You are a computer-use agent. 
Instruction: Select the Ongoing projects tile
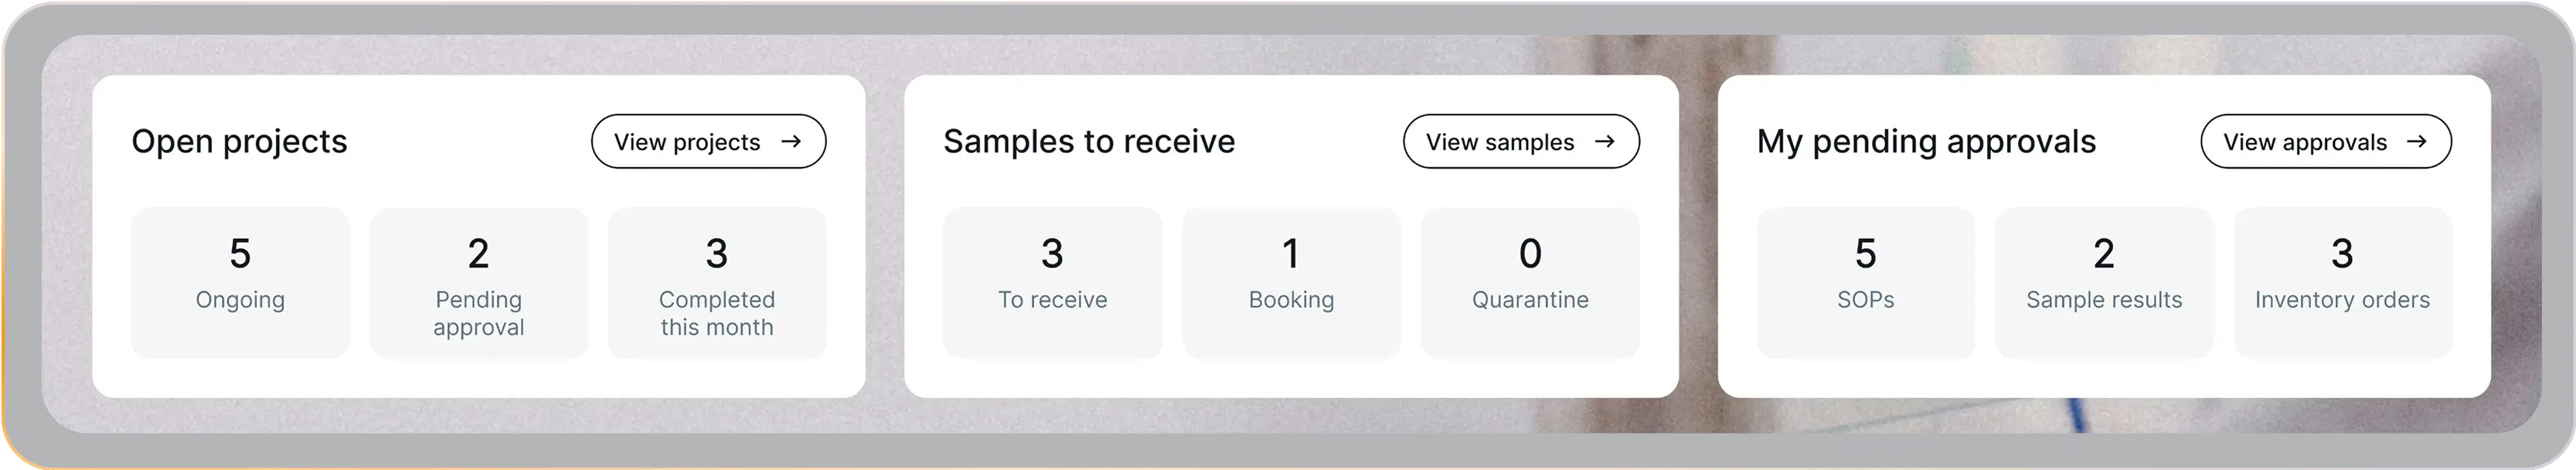[240, 283]
